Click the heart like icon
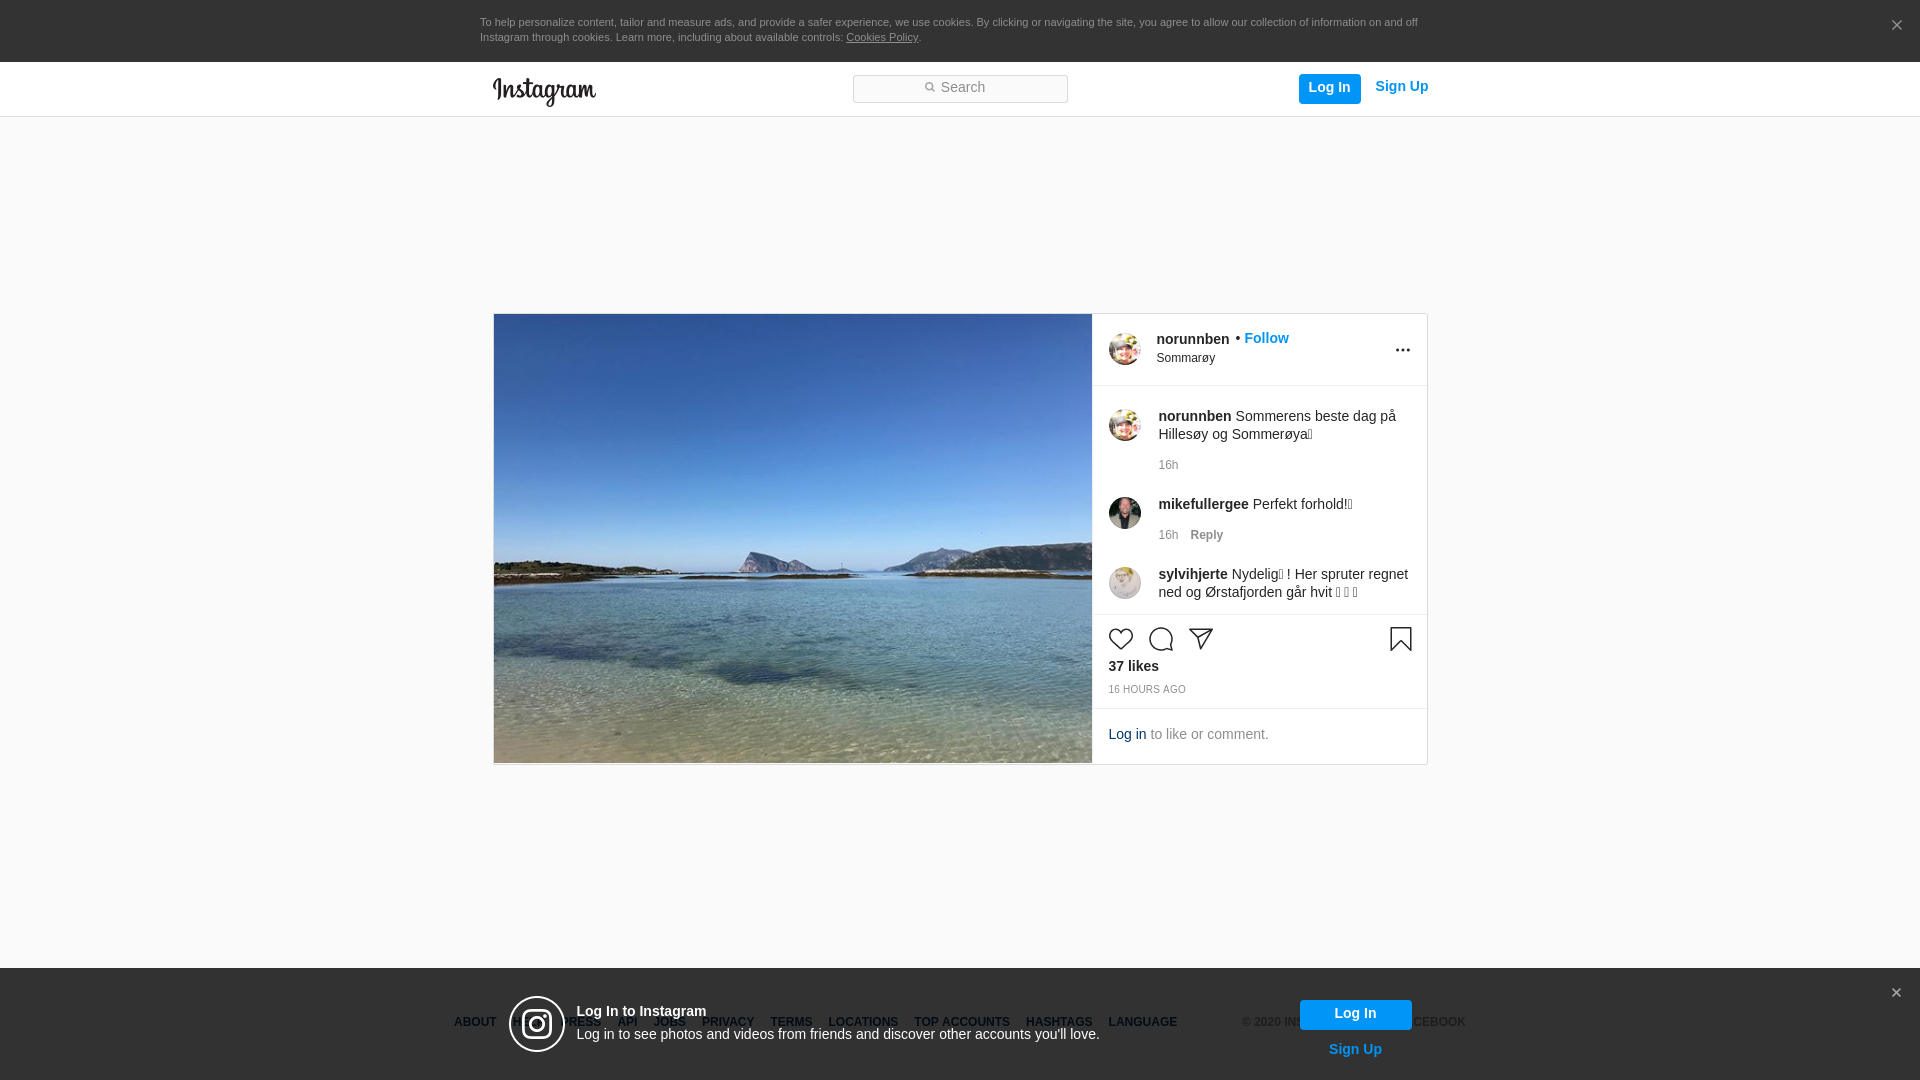Viewport: 1920px width, 1080px height. [1120, 639]
